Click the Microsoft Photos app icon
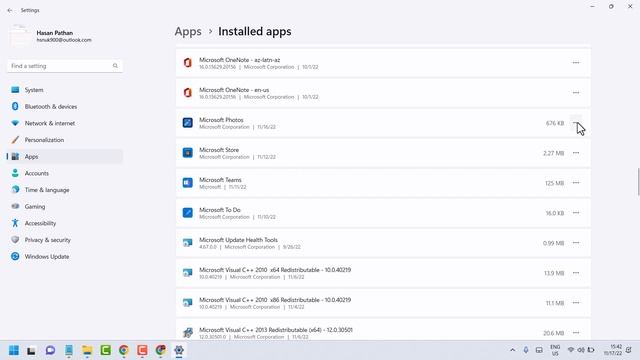The image size is (640, 360). click(x=187, y=123)
